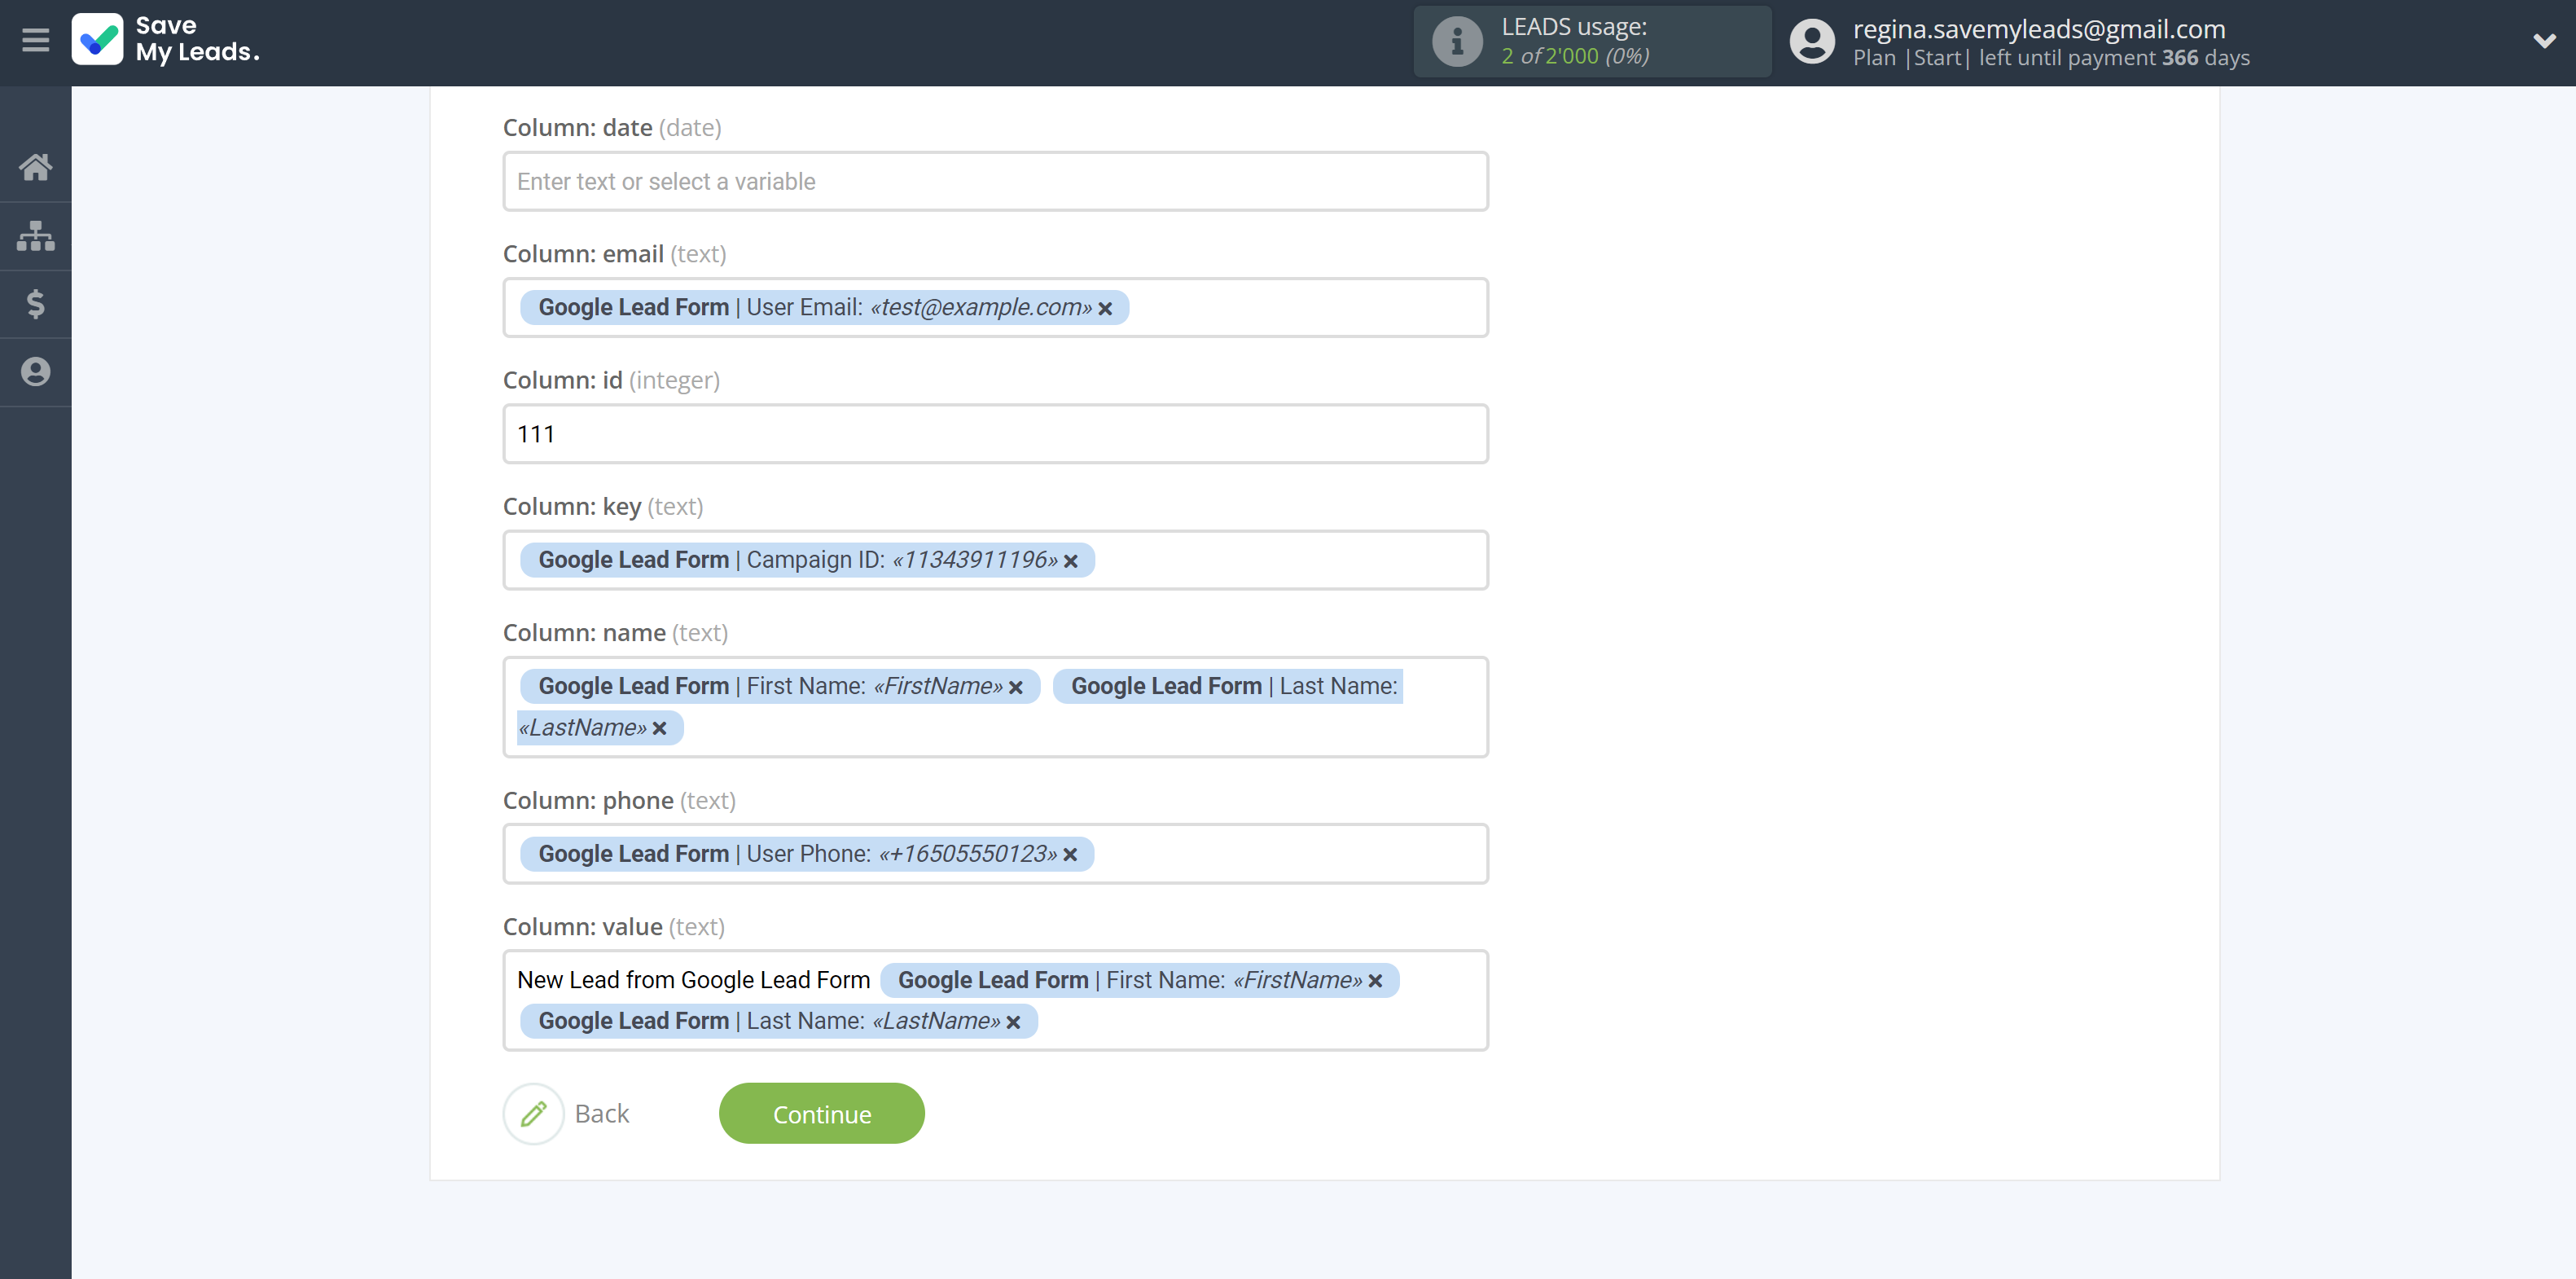Click the text 'New Lead from Google Lead Form'
This screenshot has height=1279, width=2576.
[693, 980]
